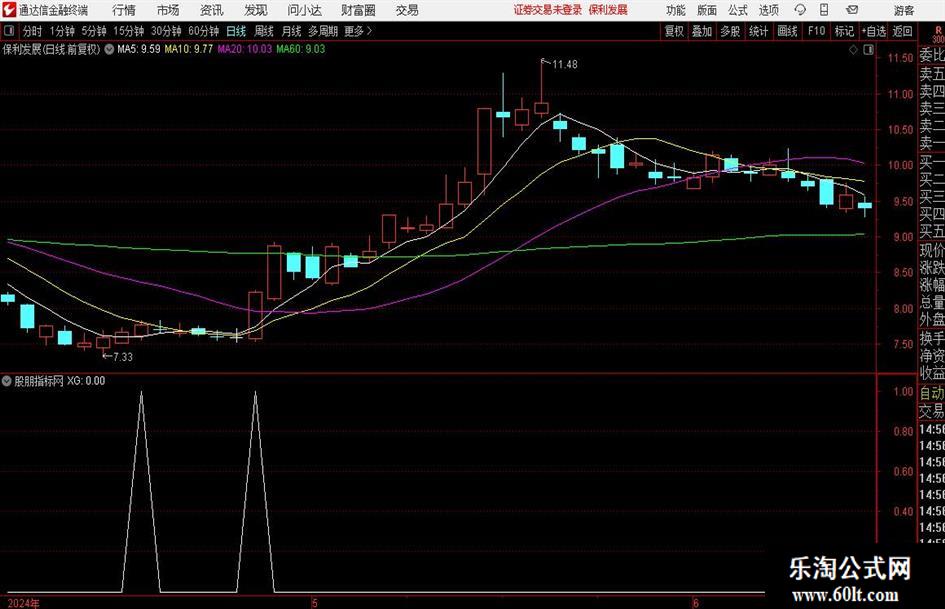This screenshot has width=945, height=609.
Task: Switch to the 60分钟 period tab
Action: point(203,31)
